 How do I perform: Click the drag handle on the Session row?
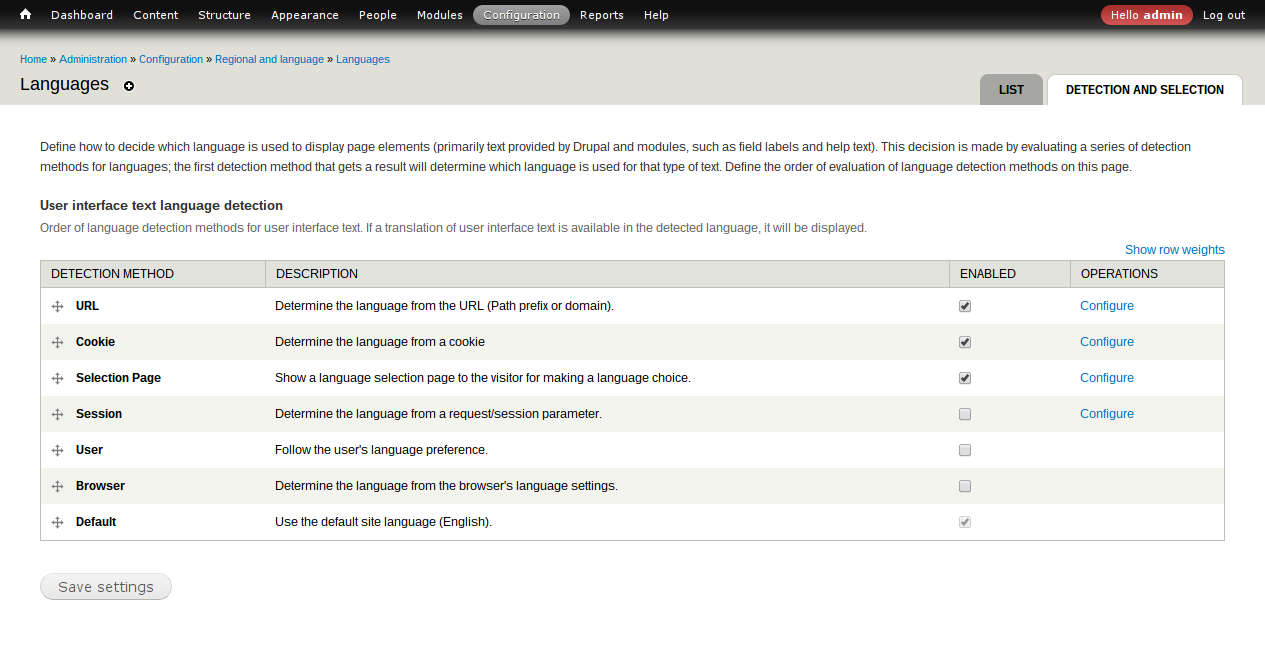(57, 414)
